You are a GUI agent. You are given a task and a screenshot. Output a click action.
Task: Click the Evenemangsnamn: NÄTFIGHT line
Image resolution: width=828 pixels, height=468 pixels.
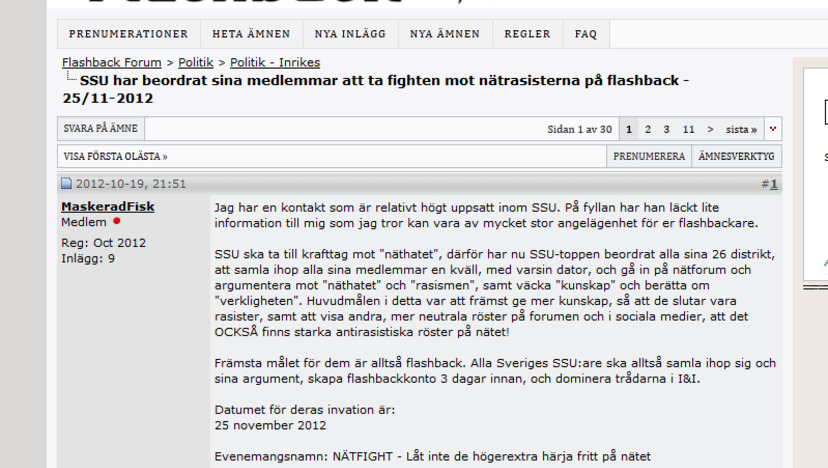[x=432, y=456]
